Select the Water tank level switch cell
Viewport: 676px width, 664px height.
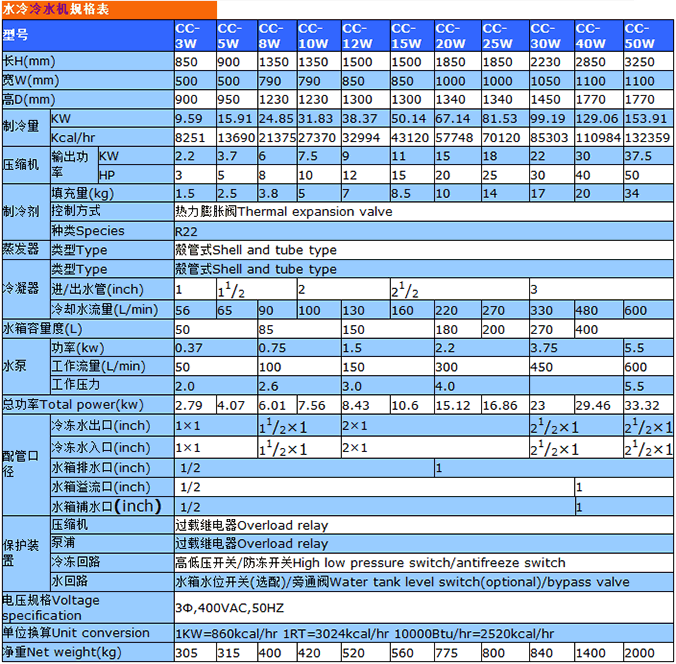[x=402, y=581]
